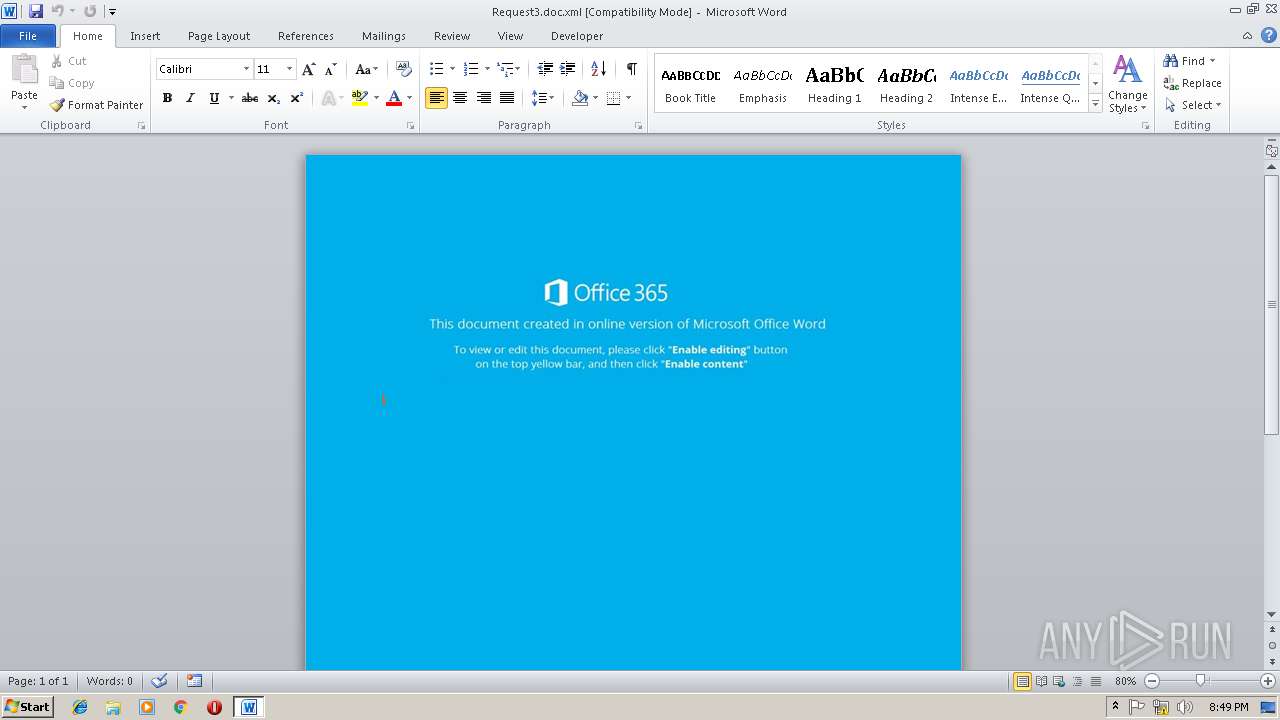Switch to the References tab
1280x720 pixels.
[306, 36]
